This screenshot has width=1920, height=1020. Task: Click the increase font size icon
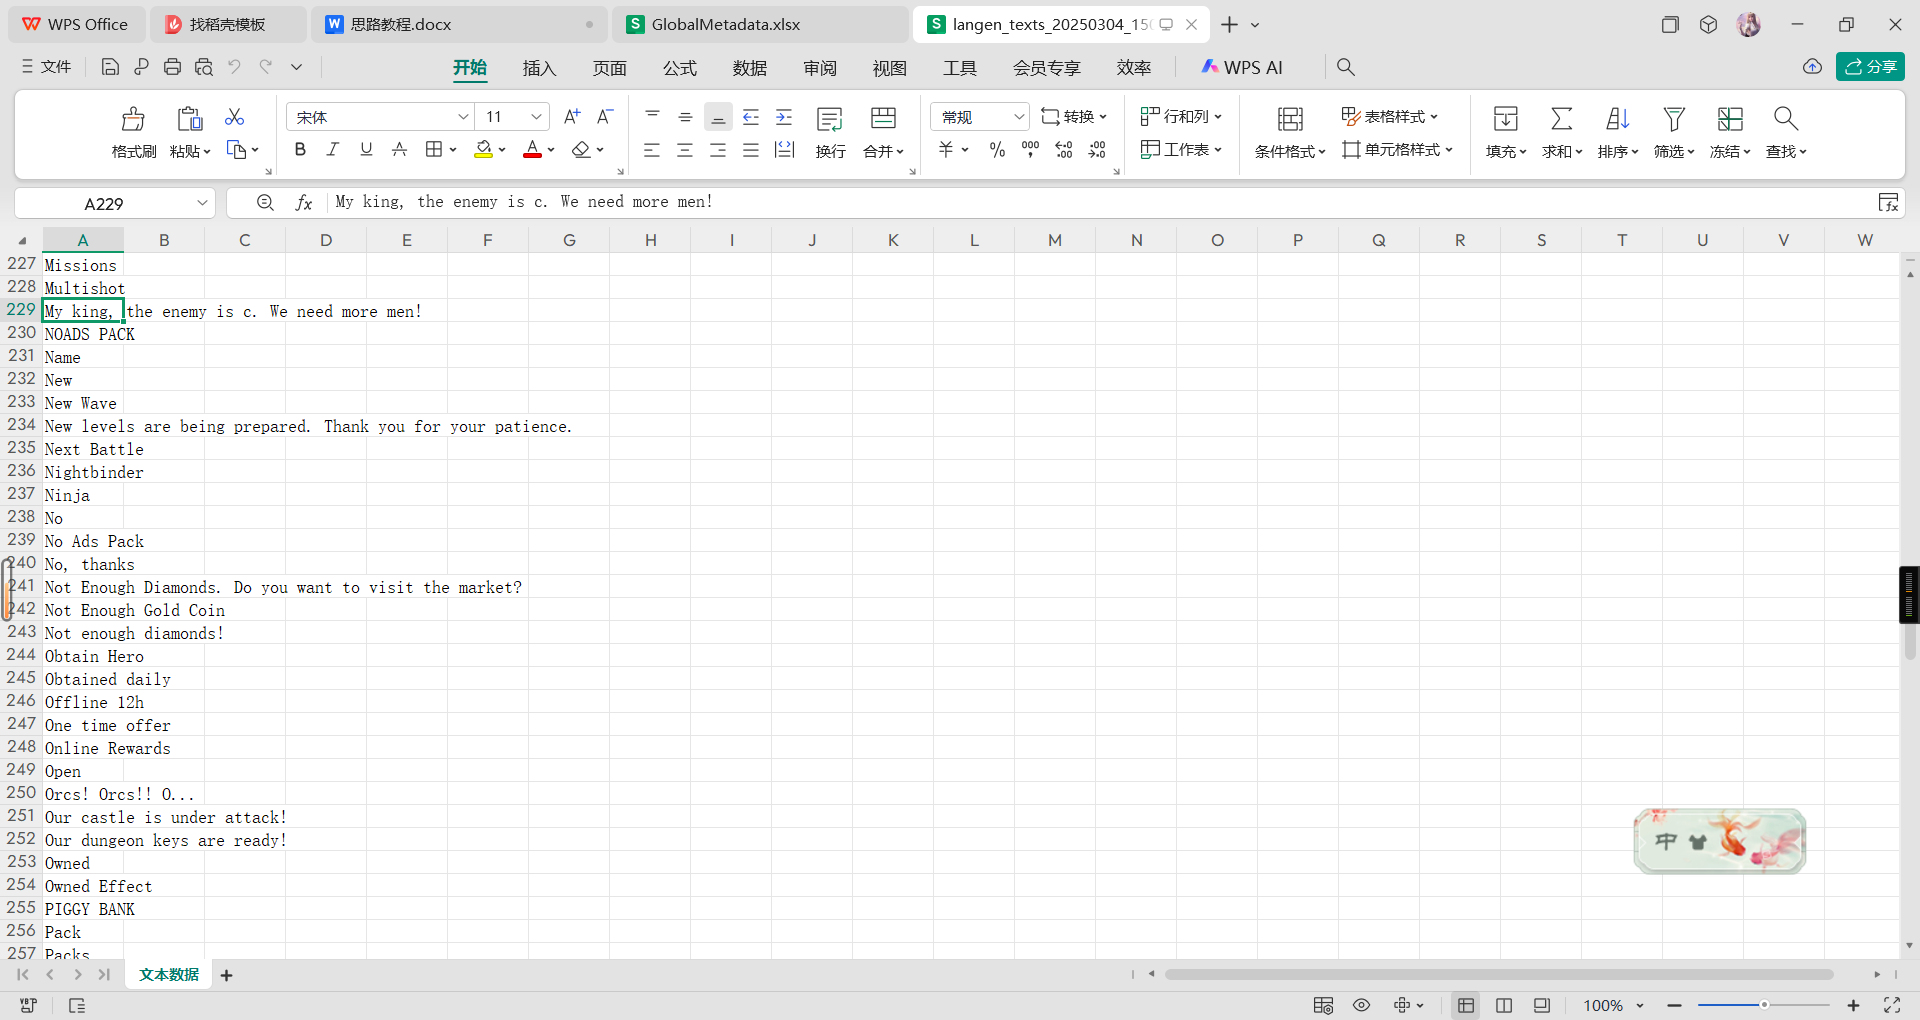(572, 117)
